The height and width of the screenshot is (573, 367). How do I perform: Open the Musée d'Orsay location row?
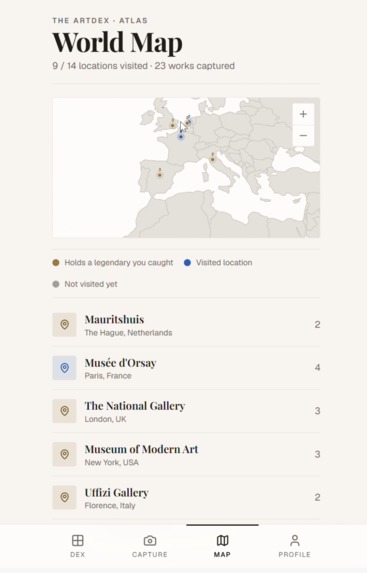(186, 368)
